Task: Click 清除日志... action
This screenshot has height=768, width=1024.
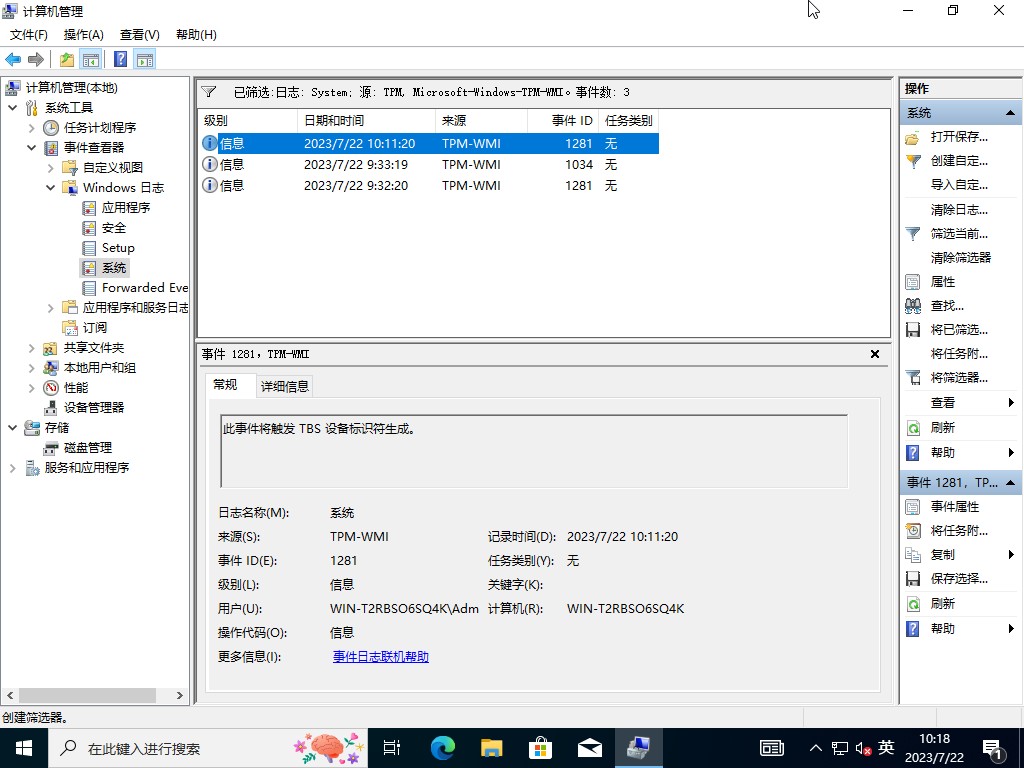Action: click(959, 210)
